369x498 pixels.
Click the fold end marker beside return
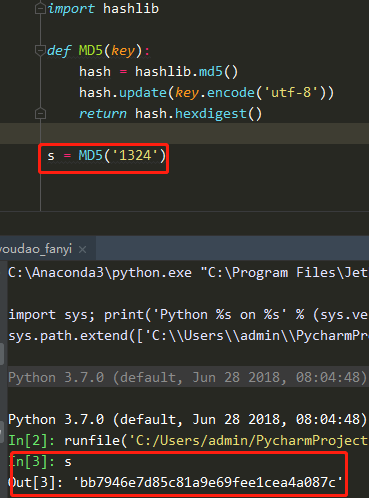[40, 114]
